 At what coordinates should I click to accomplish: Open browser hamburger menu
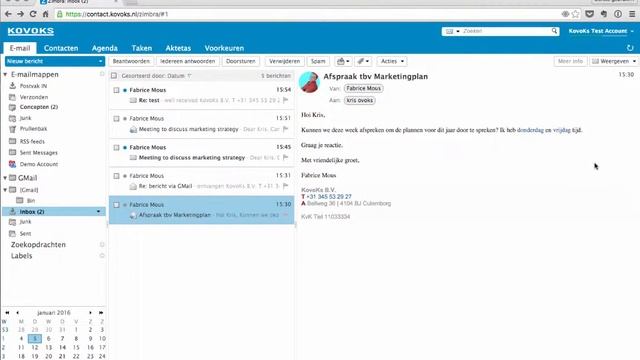pos(632,14)
